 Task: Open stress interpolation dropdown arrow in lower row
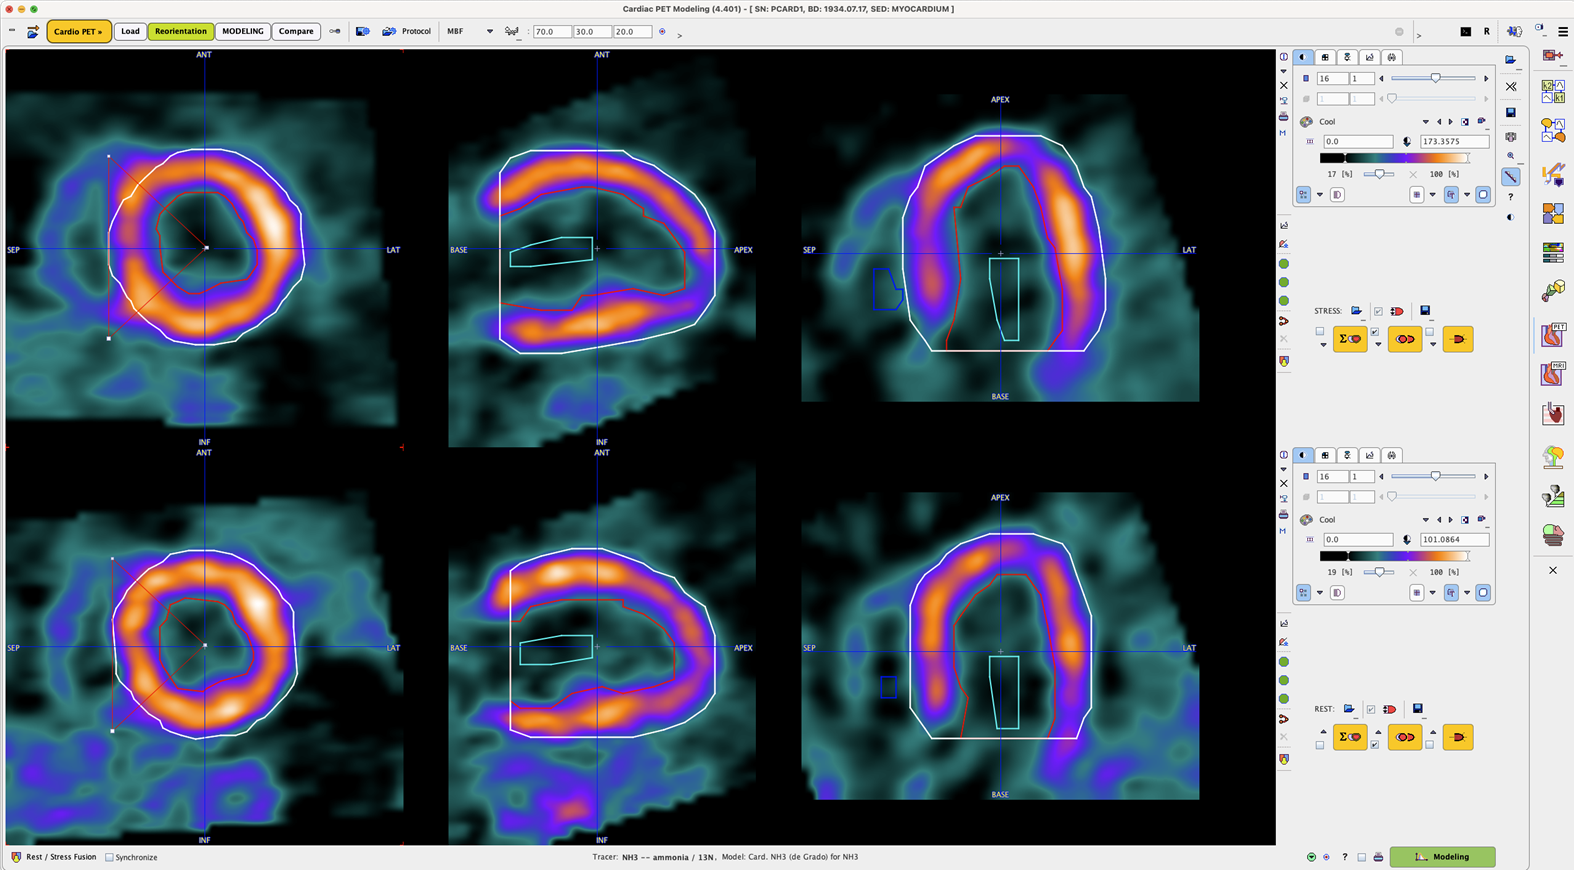[1320, 195]
